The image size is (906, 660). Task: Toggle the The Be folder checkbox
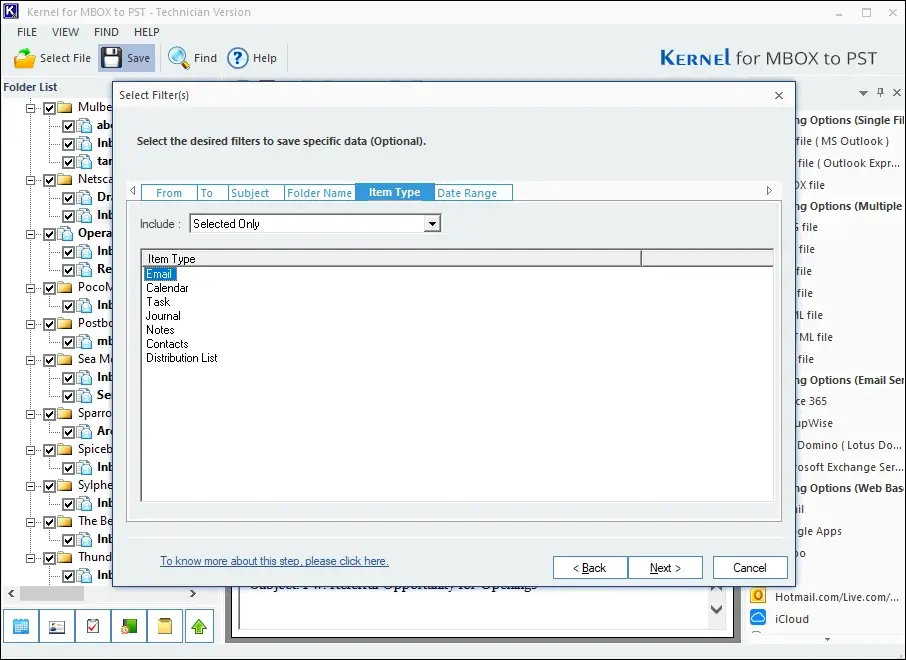(x=50, y=522)
